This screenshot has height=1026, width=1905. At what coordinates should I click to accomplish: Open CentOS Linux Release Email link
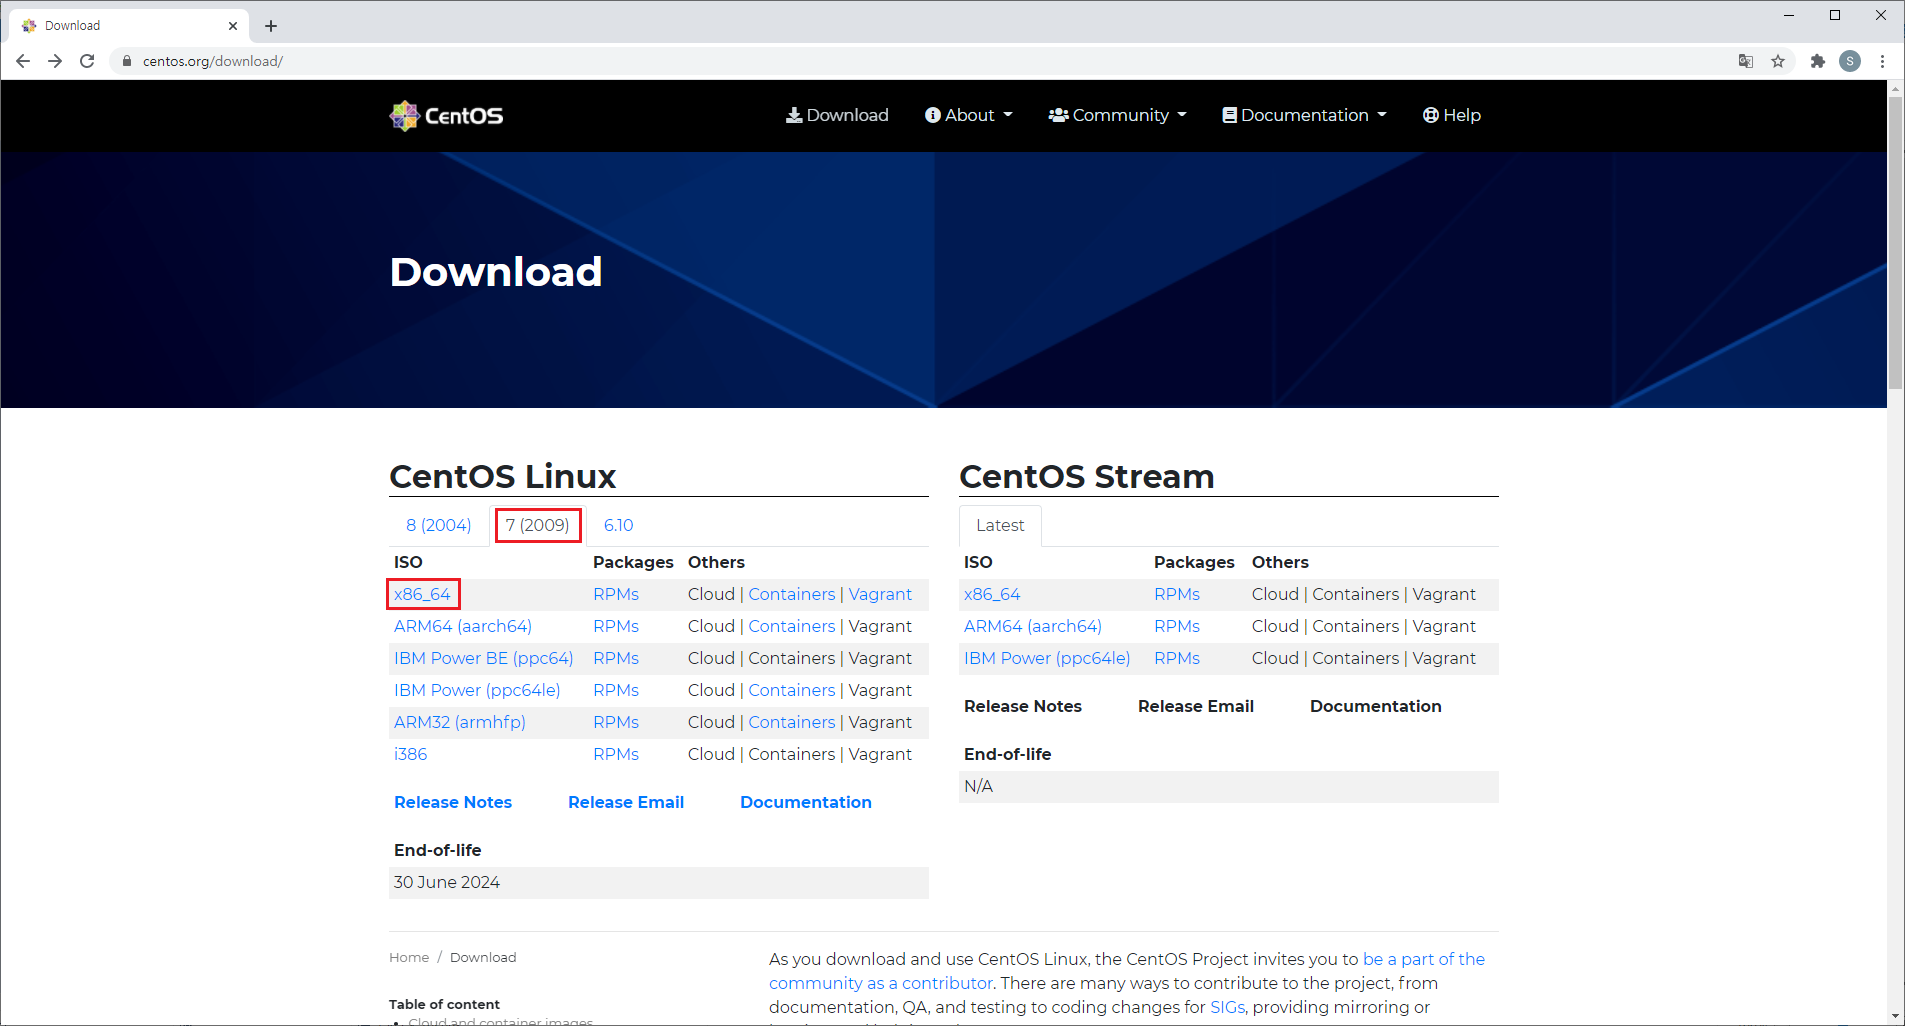click(x=626, y=802)
